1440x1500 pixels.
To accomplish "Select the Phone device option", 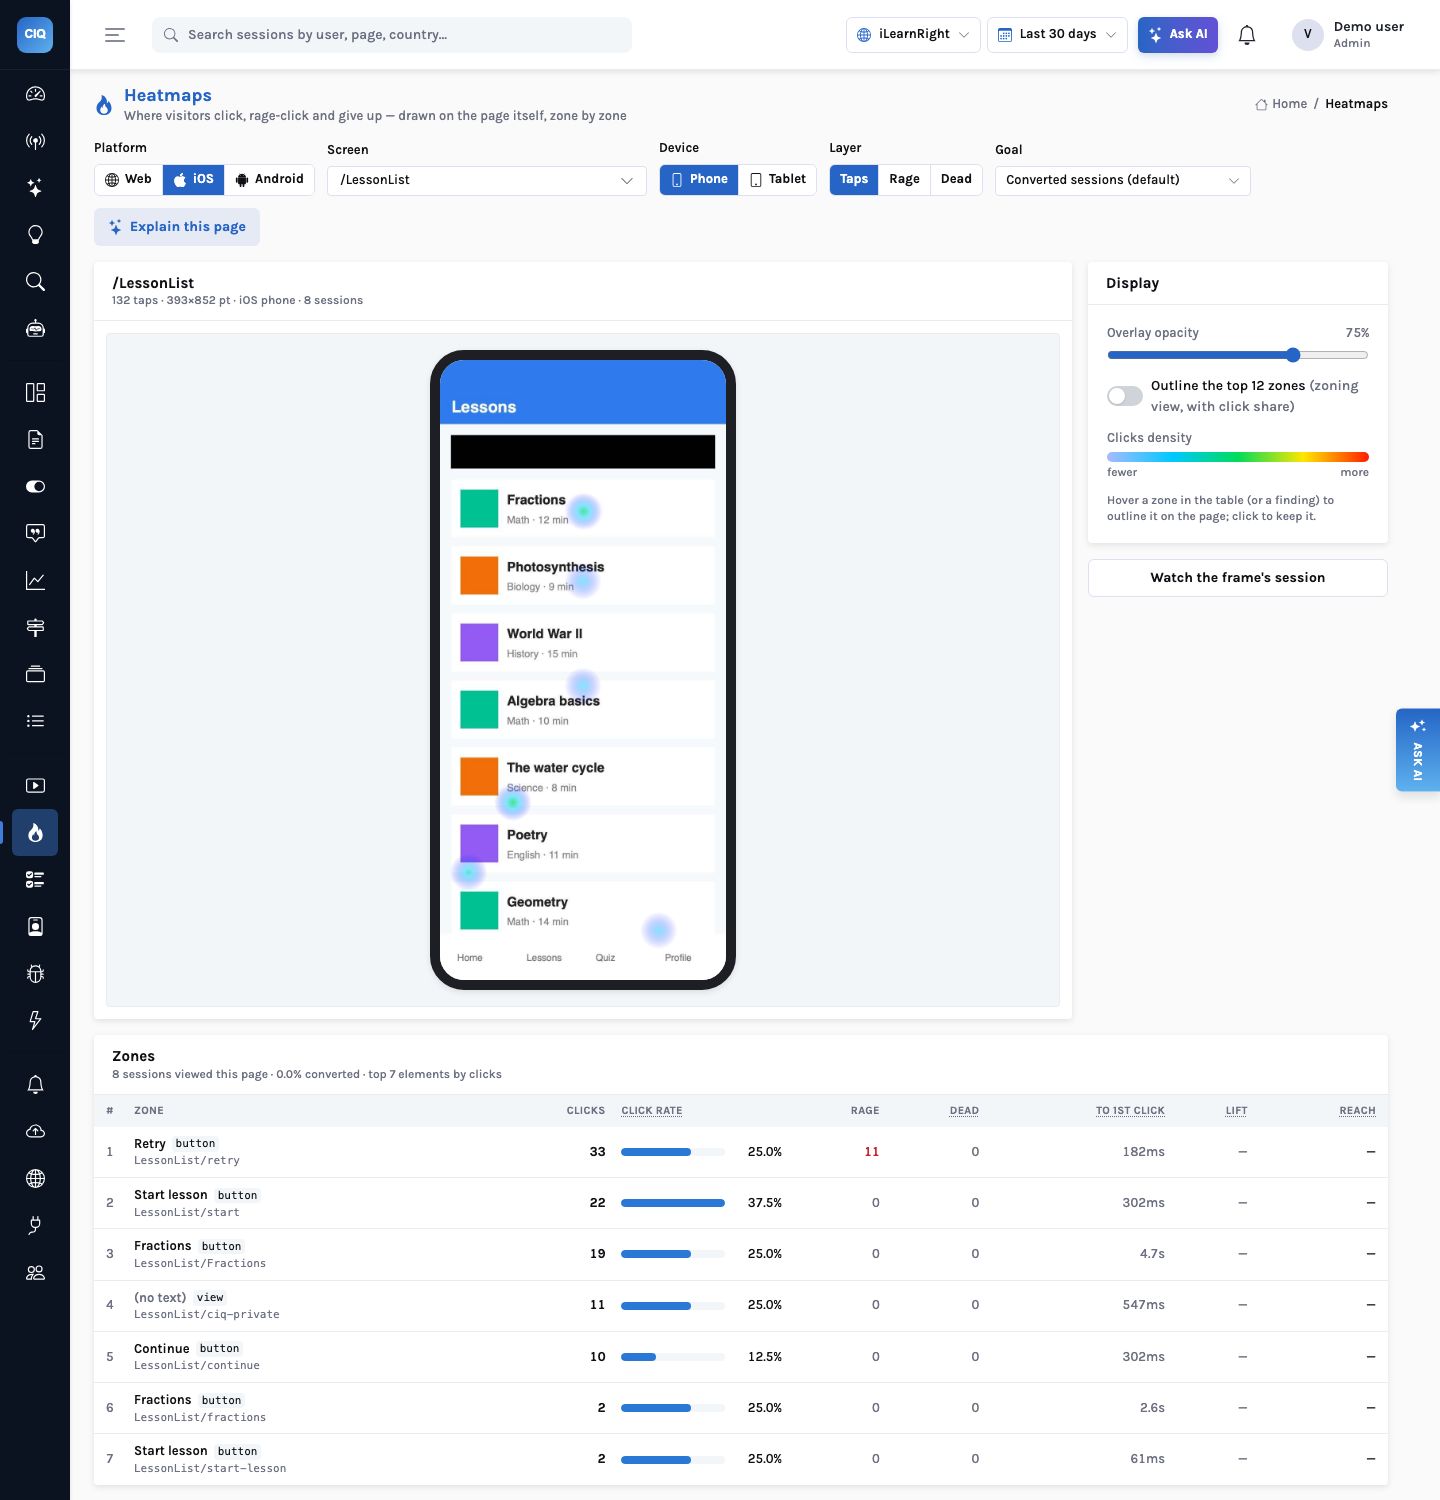I will (x=700, y=180).
